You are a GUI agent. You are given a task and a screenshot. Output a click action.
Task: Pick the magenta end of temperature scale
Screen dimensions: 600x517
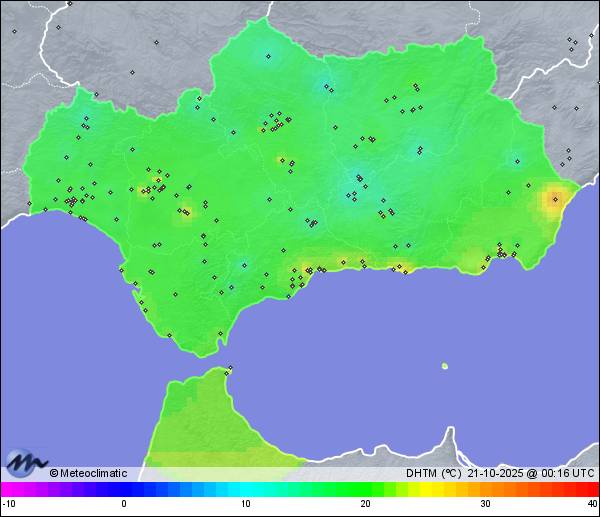(10, 489)
